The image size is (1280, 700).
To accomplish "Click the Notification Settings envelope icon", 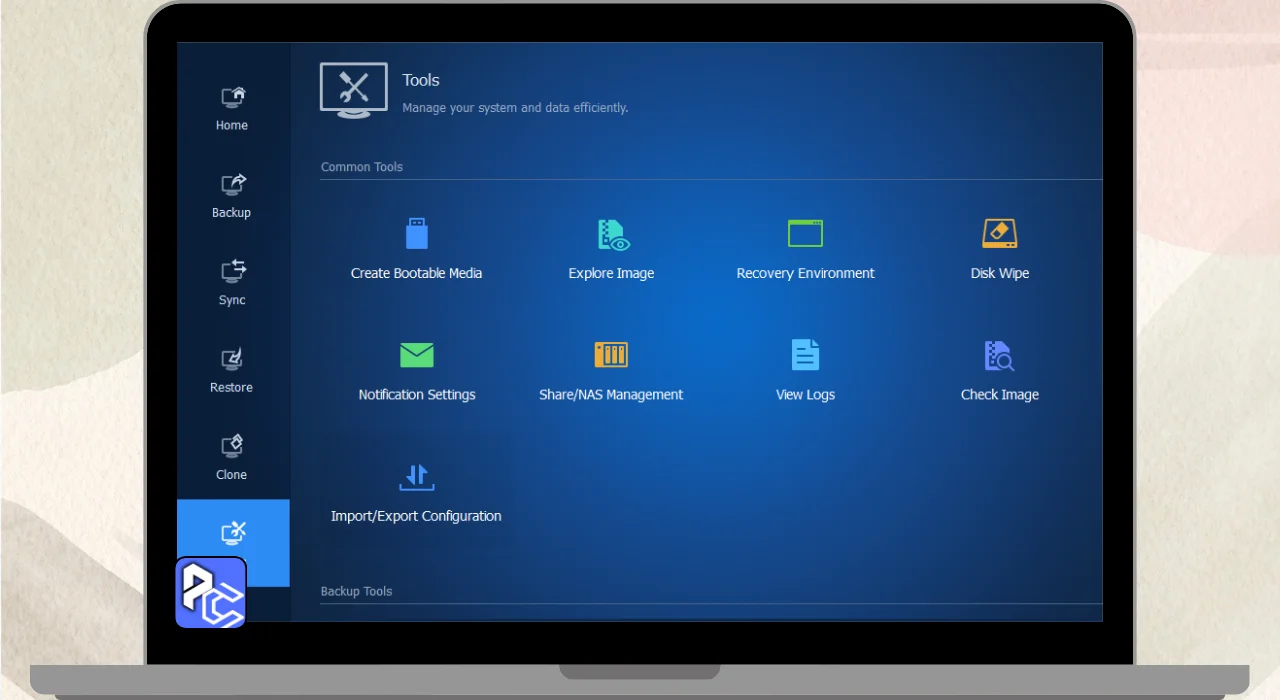I will pyautogui.click(x=417, y=355).
